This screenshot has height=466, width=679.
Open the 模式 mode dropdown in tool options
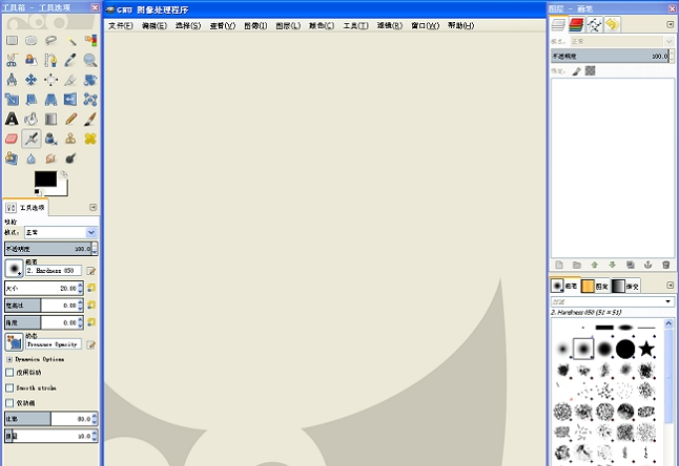pos(59,232)
